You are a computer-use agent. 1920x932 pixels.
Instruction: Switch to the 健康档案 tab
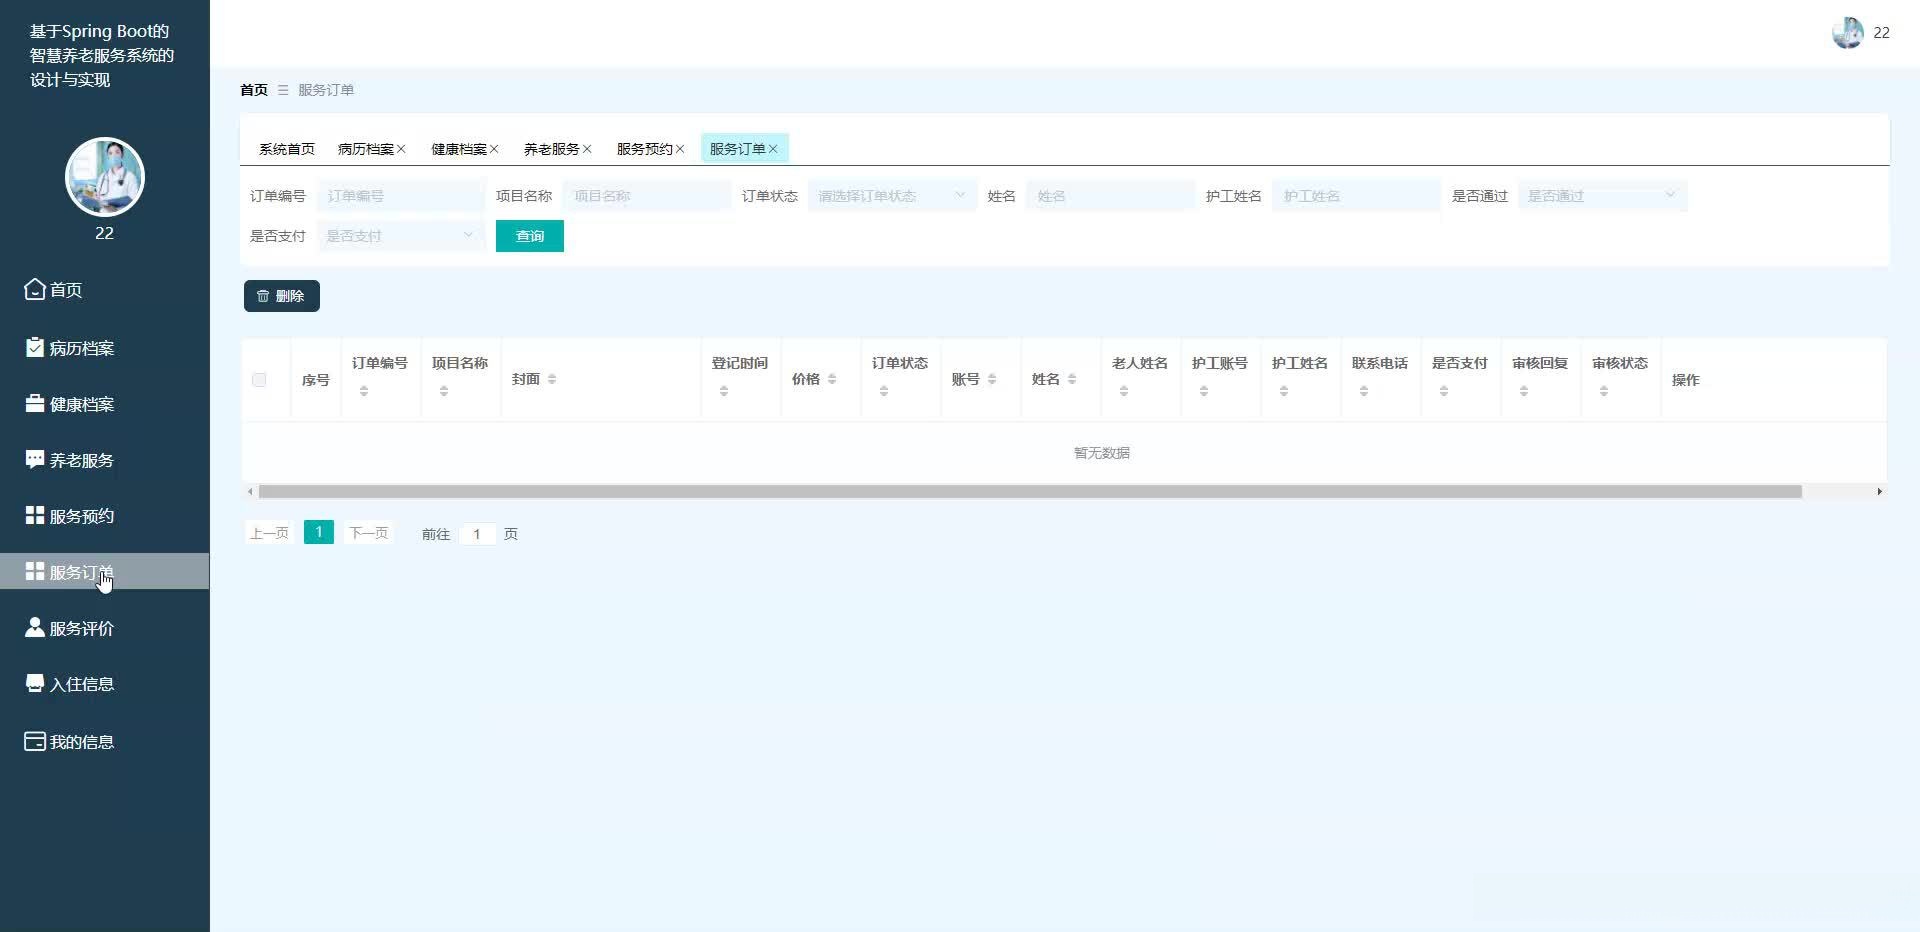click(x=459, y=149)
